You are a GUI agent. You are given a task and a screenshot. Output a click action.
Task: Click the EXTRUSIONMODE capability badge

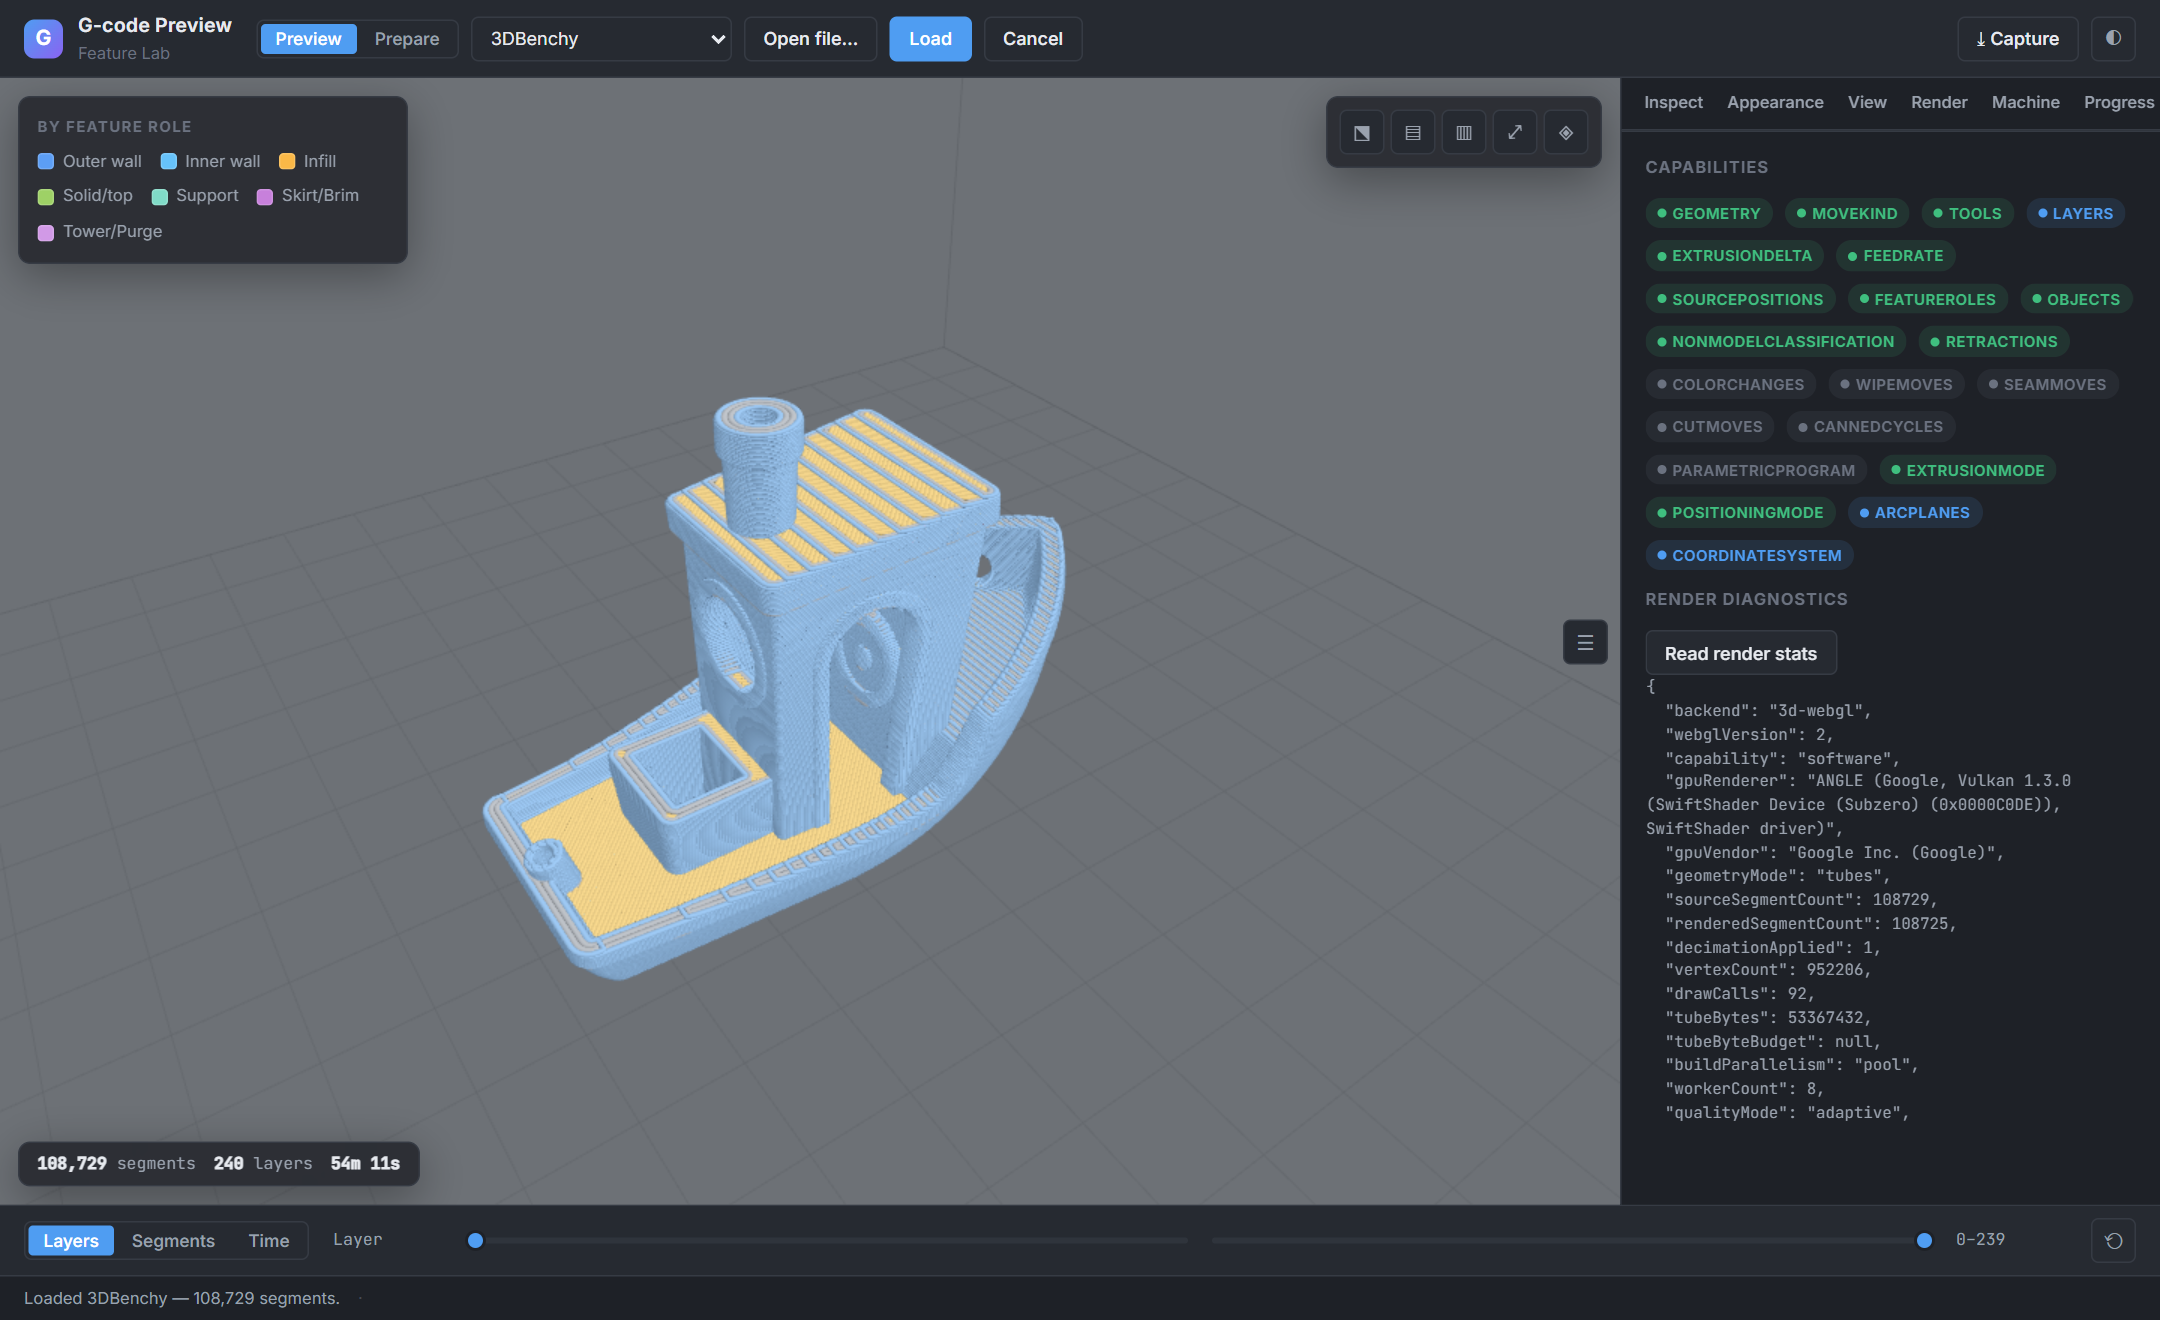point(1967,470)
